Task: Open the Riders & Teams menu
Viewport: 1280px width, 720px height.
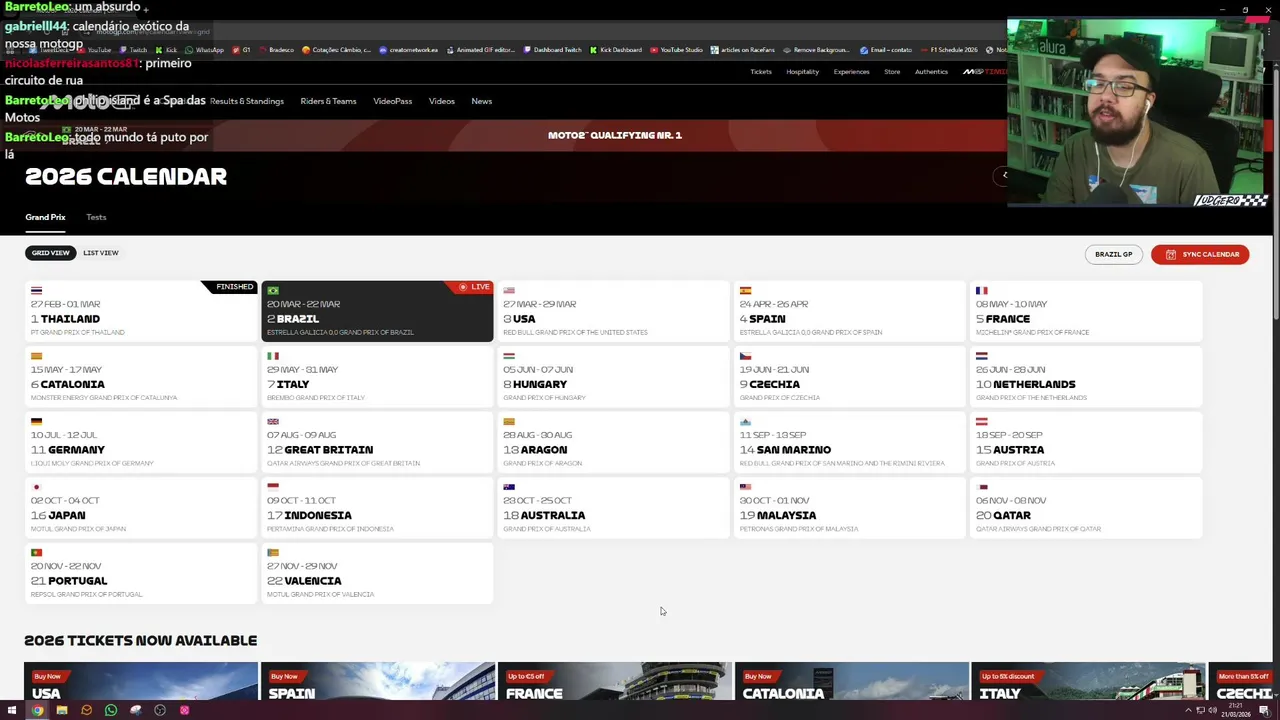Action: [328, 101]
